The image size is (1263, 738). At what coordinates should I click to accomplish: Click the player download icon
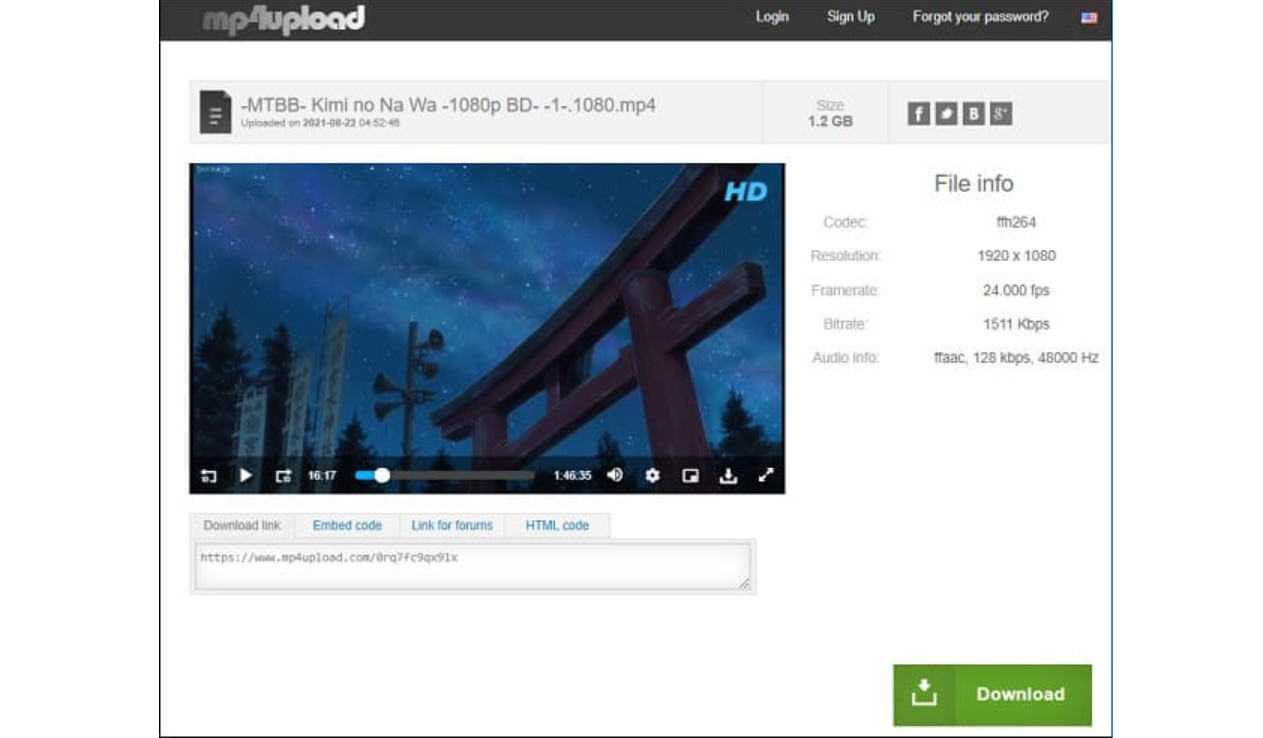(x=728, y=476)
